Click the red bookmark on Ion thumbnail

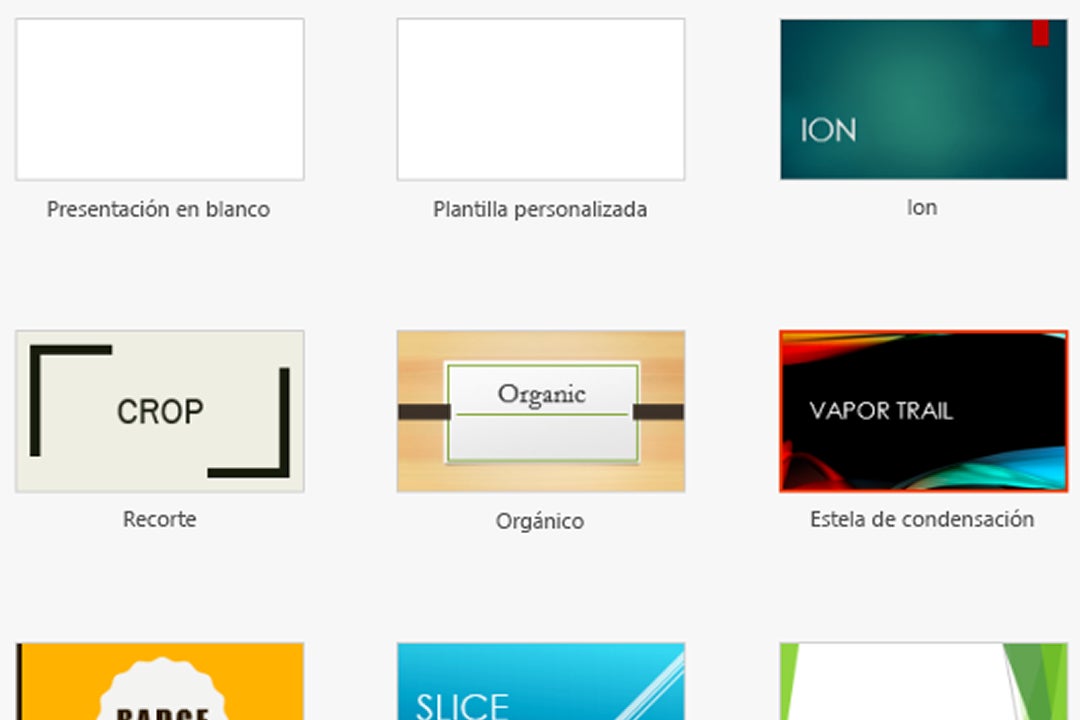point(1040,32)
